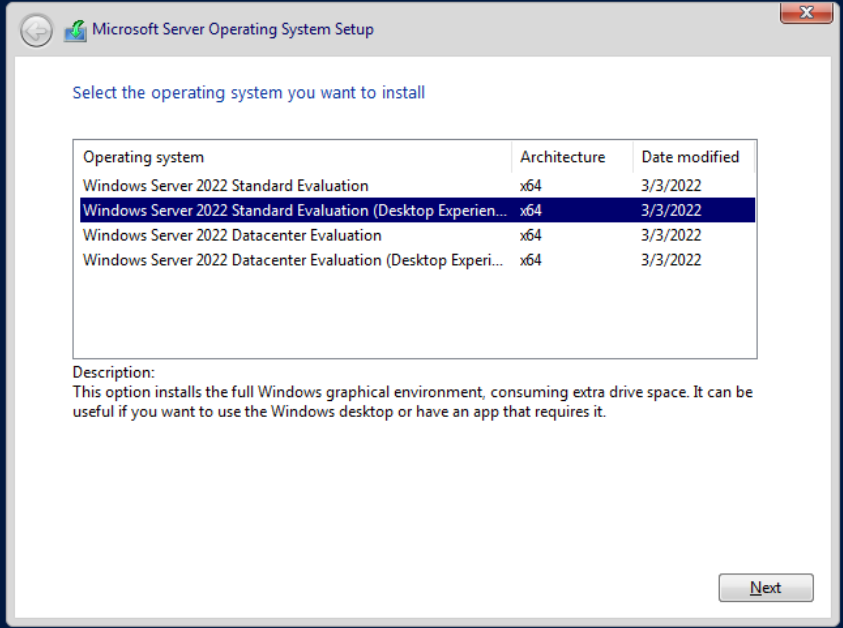Click the 'Microsoft Server Operating System Setup' title
This screenshot has width=843, height=628.
233,29
